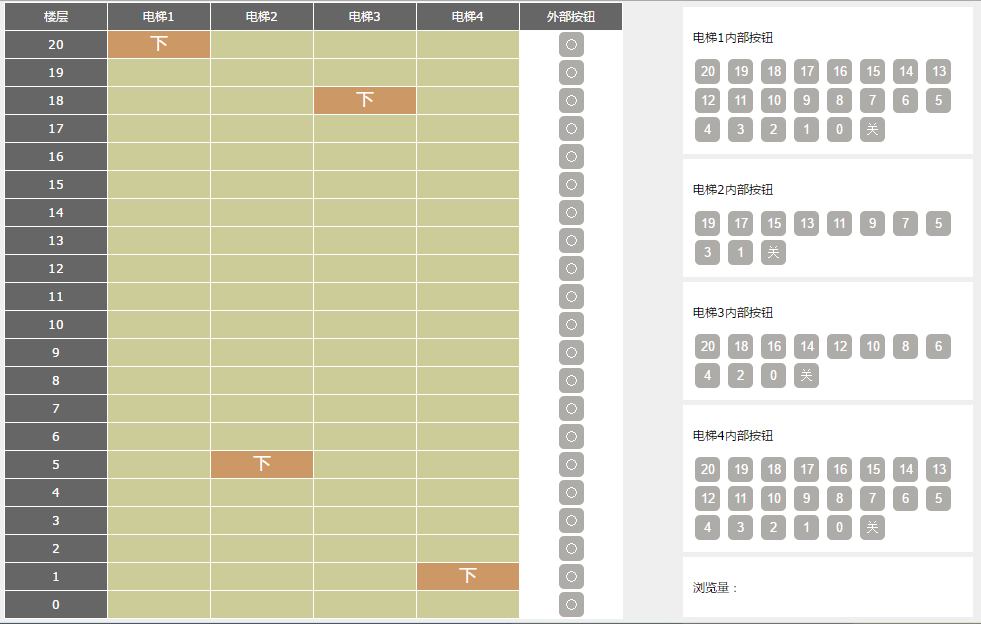Click the external call button on floor 1

click(571, 576)
